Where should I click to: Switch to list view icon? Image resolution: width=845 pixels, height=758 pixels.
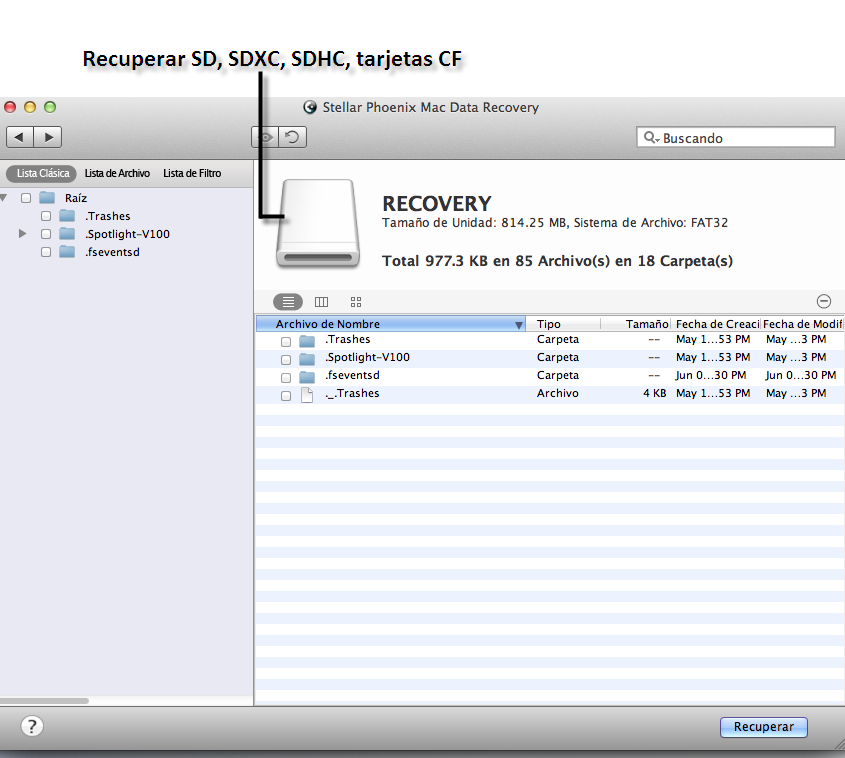(288, 302)
